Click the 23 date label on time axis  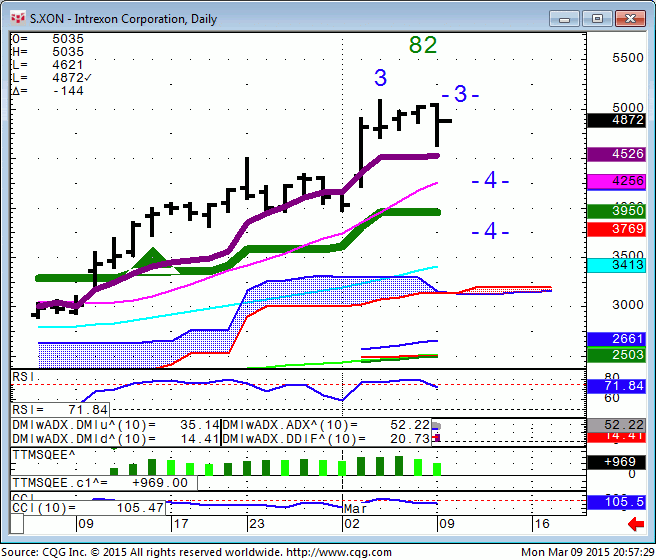coord(257,524)
